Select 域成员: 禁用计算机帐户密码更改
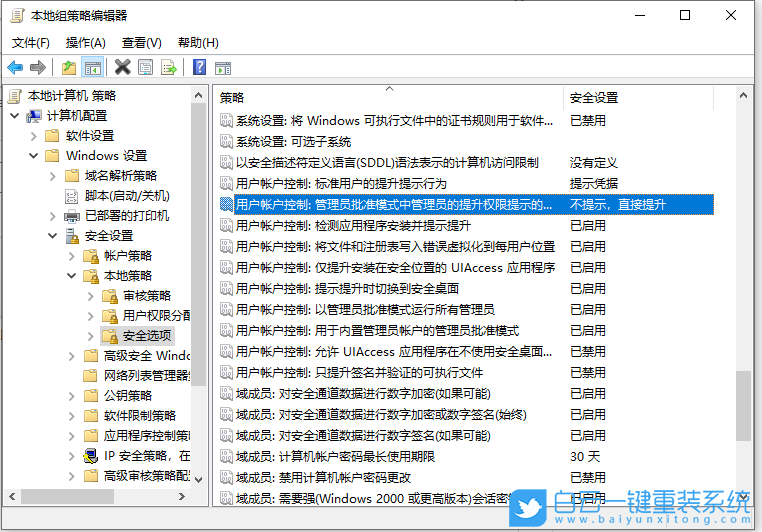This screenshot has width=762, height=532. point(323,478)
